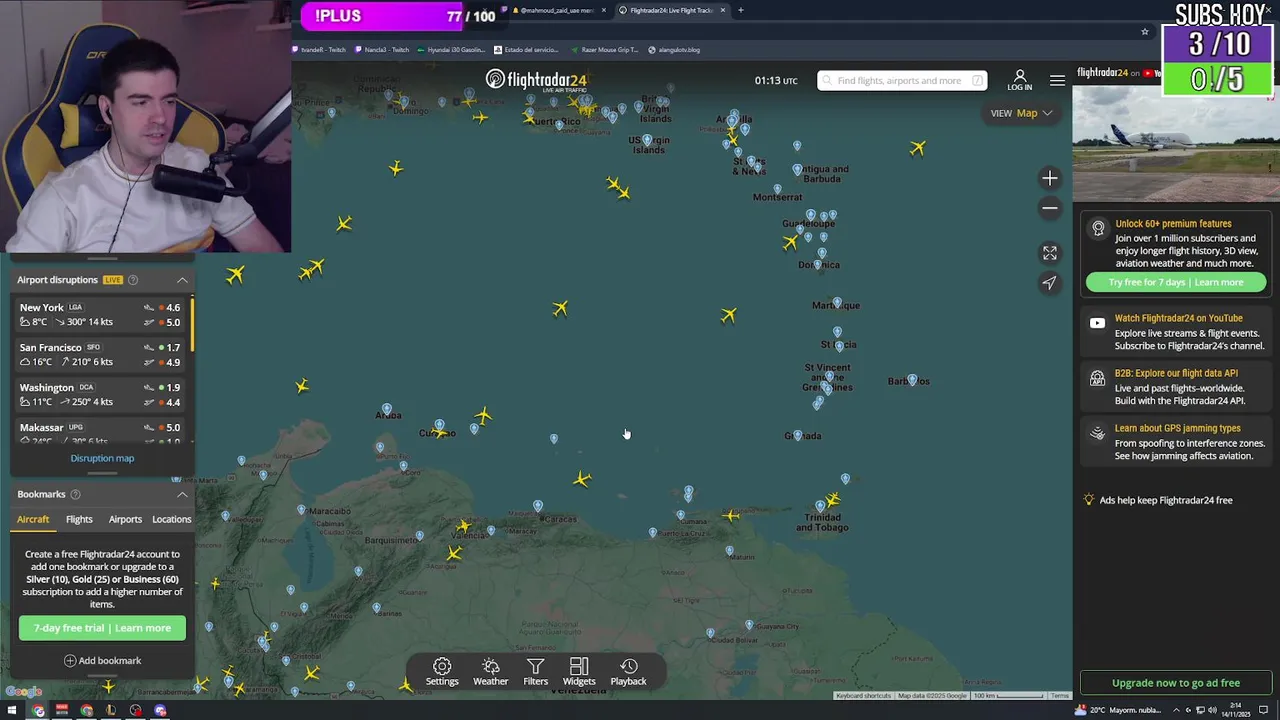
Task: Open Chrome from the Windows taskbar
Action: 38,711
